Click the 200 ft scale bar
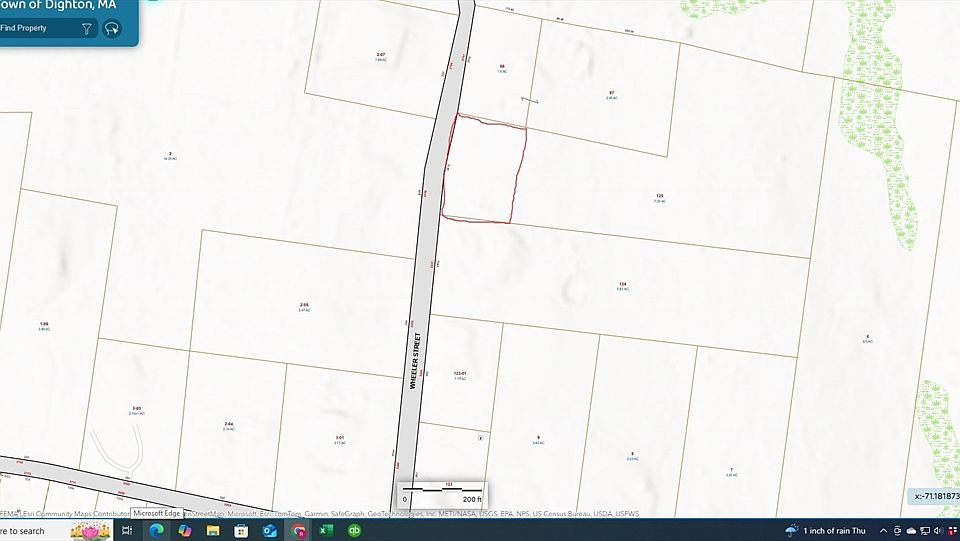 (x=443, y=495)
